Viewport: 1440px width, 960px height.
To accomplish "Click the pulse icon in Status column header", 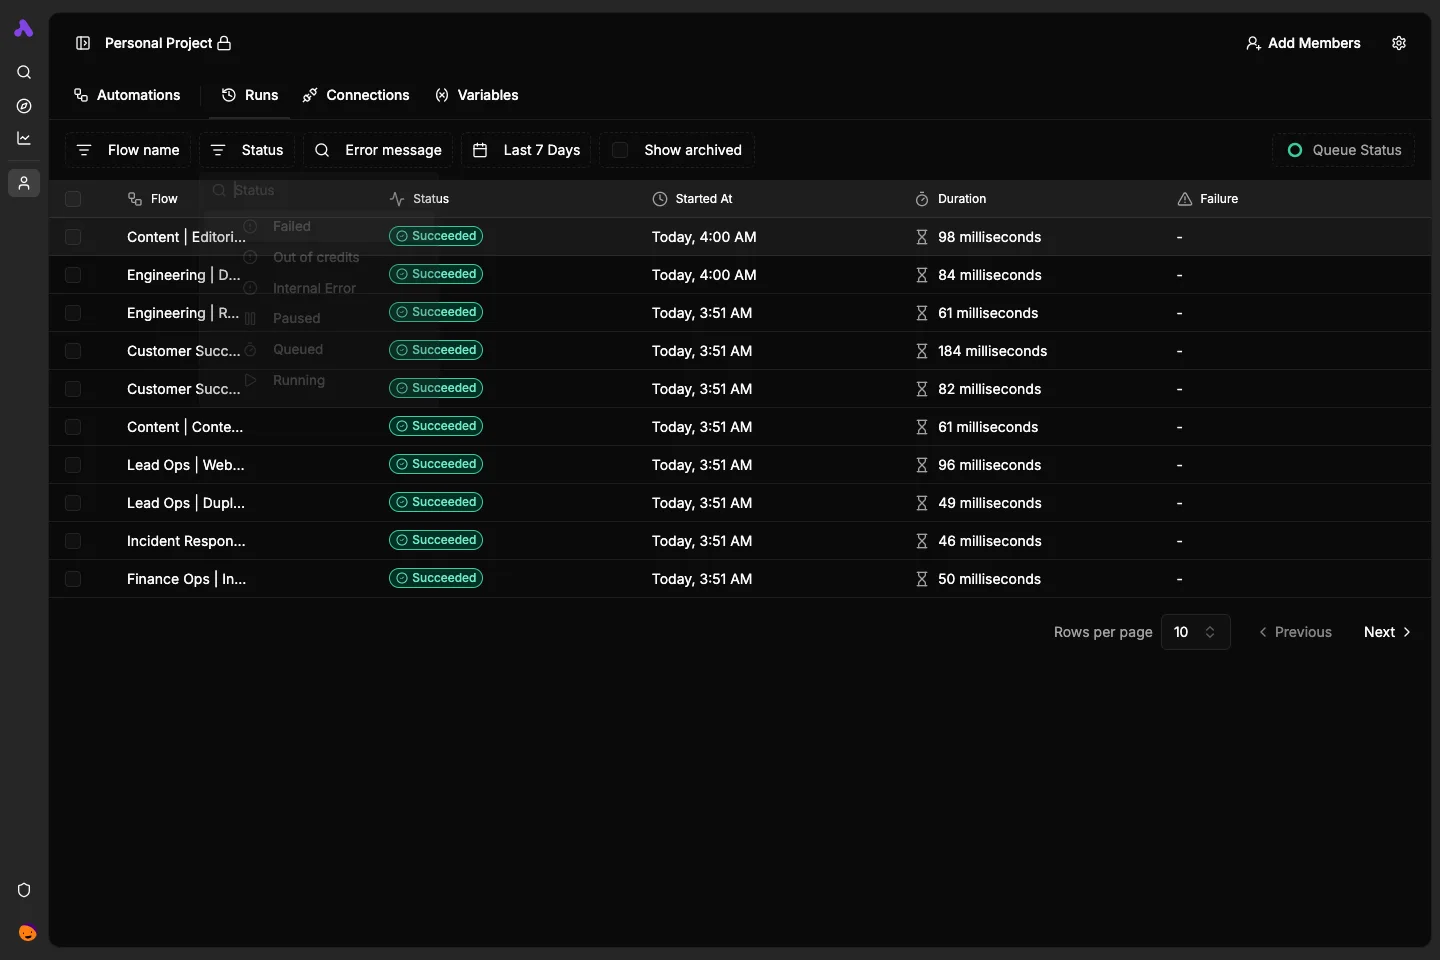I will [397, 199].
